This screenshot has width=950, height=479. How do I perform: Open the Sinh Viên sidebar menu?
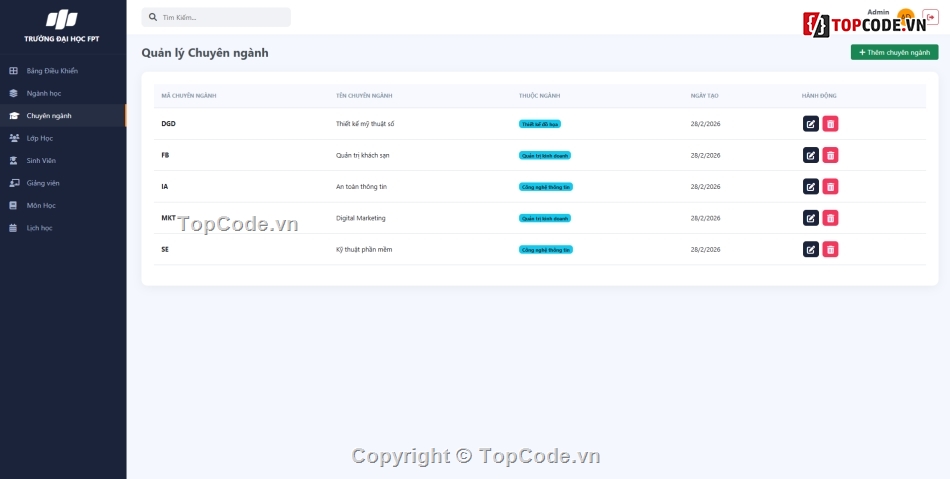(x=41, y=160)
